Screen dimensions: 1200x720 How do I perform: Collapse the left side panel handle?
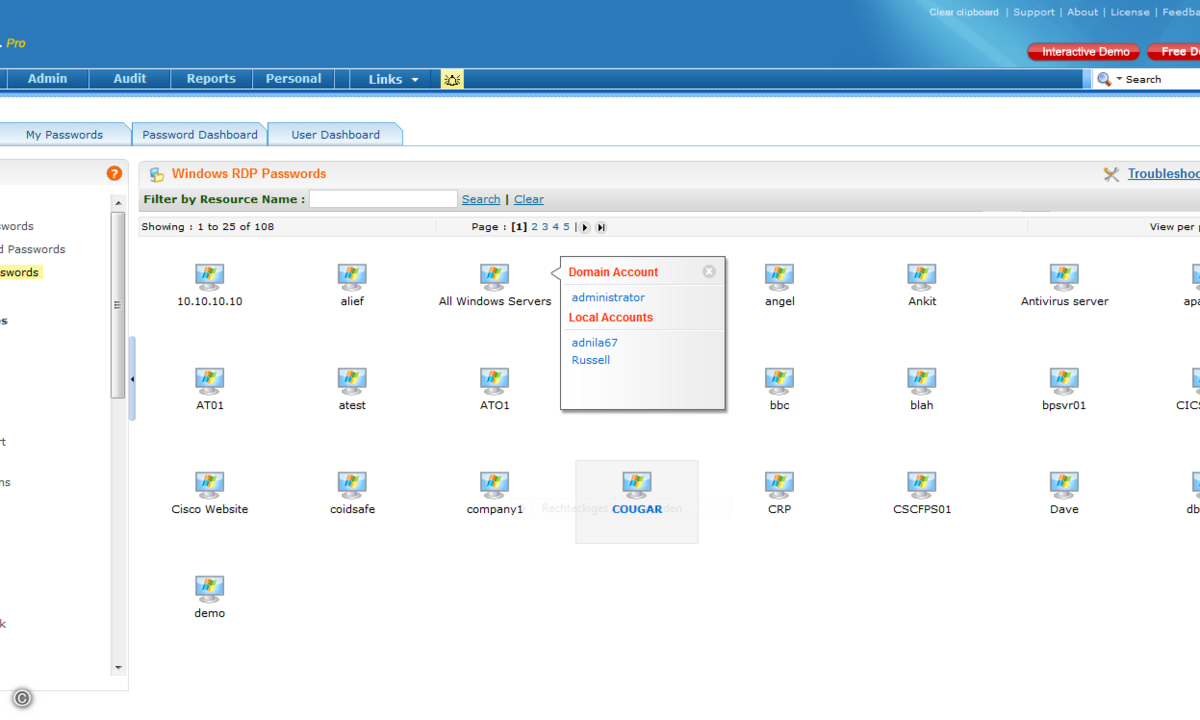tap(132, 379)
